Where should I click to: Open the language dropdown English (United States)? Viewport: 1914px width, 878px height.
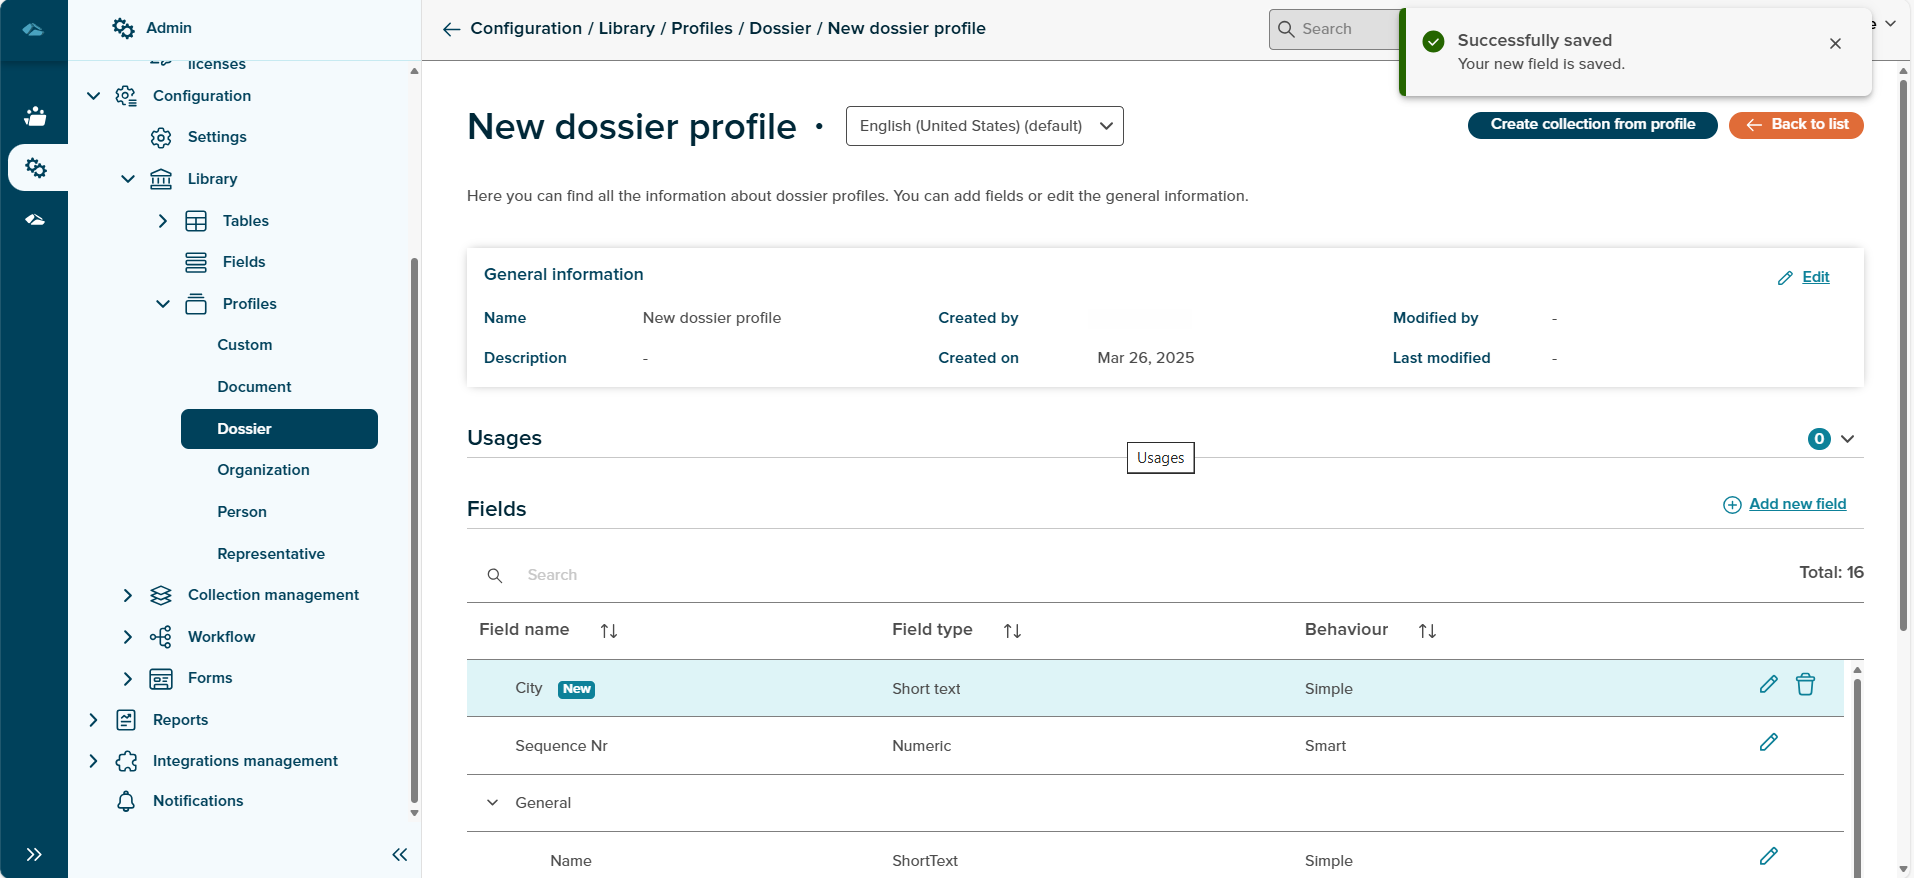(x=985, y=126)
